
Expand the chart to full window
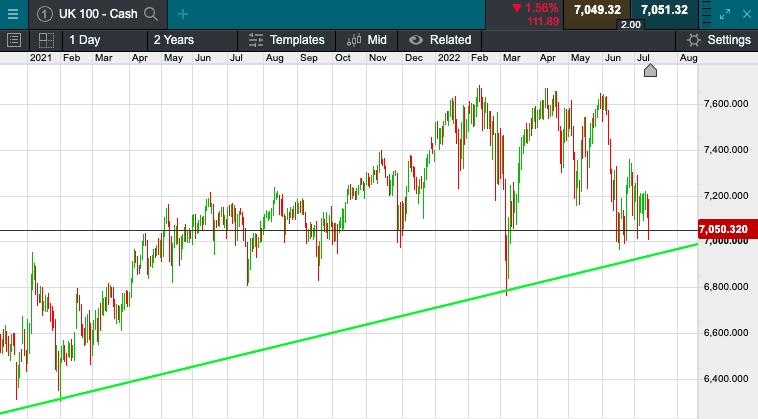point(725,14)
